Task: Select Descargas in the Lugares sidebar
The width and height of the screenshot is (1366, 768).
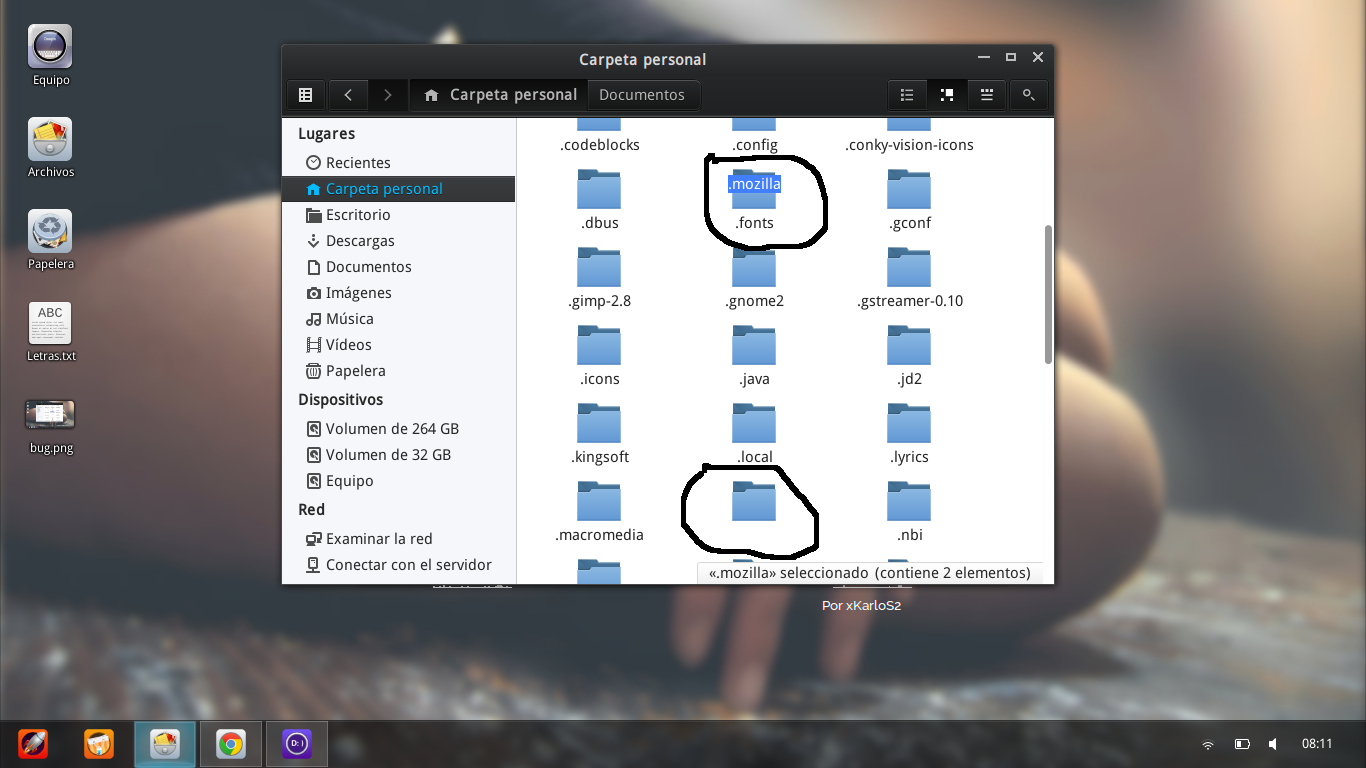Action: tap(359, 241)
